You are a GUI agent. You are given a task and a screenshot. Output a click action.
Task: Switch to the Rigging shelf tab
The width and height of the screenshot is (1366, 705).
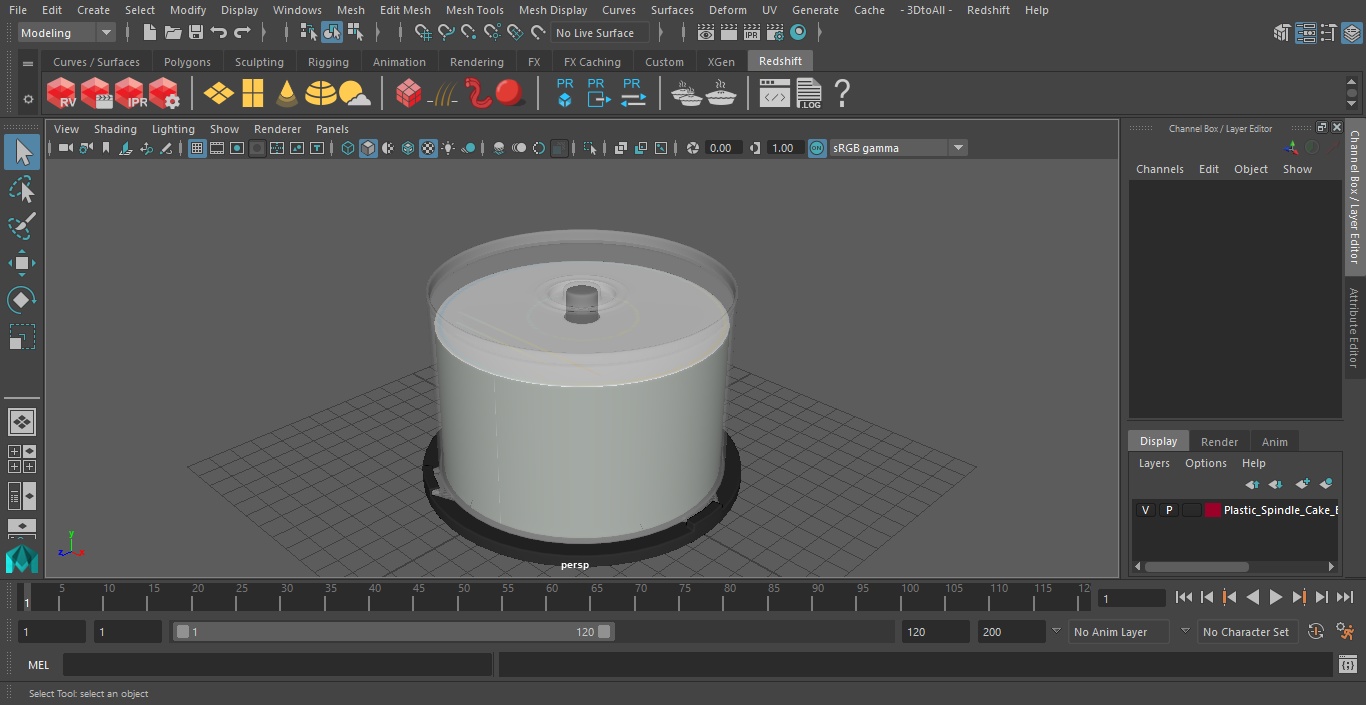[328, 62]
